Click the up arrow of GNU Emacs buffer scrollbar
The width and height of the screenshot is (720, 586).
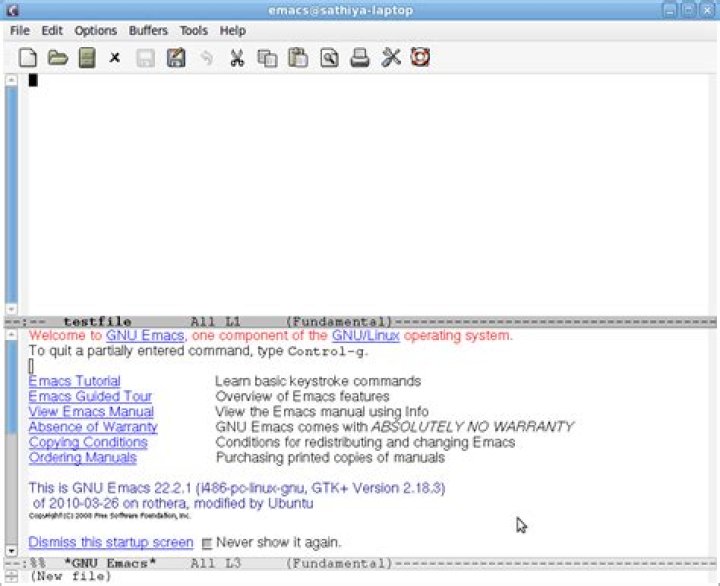point(11,335)
